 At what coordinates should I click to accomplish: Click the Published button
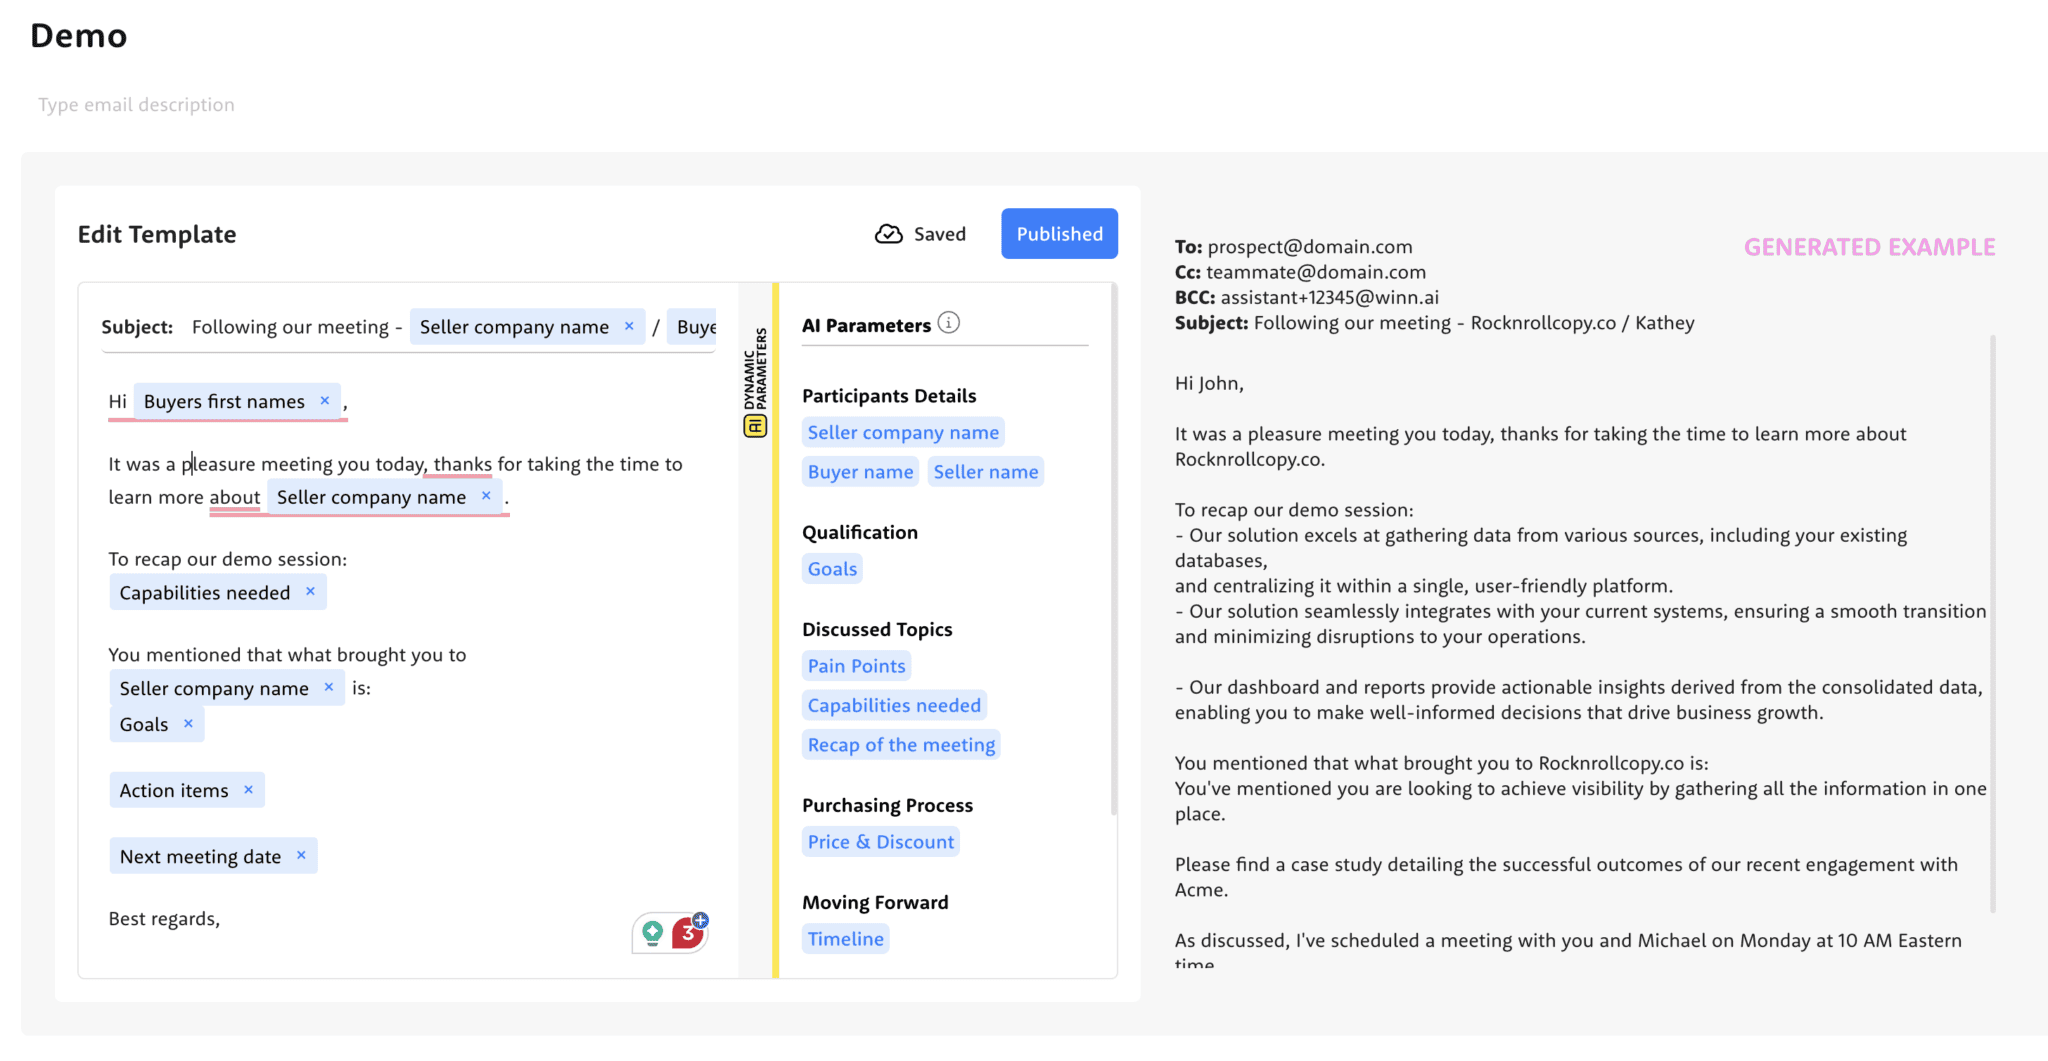tap(1059, 234)
